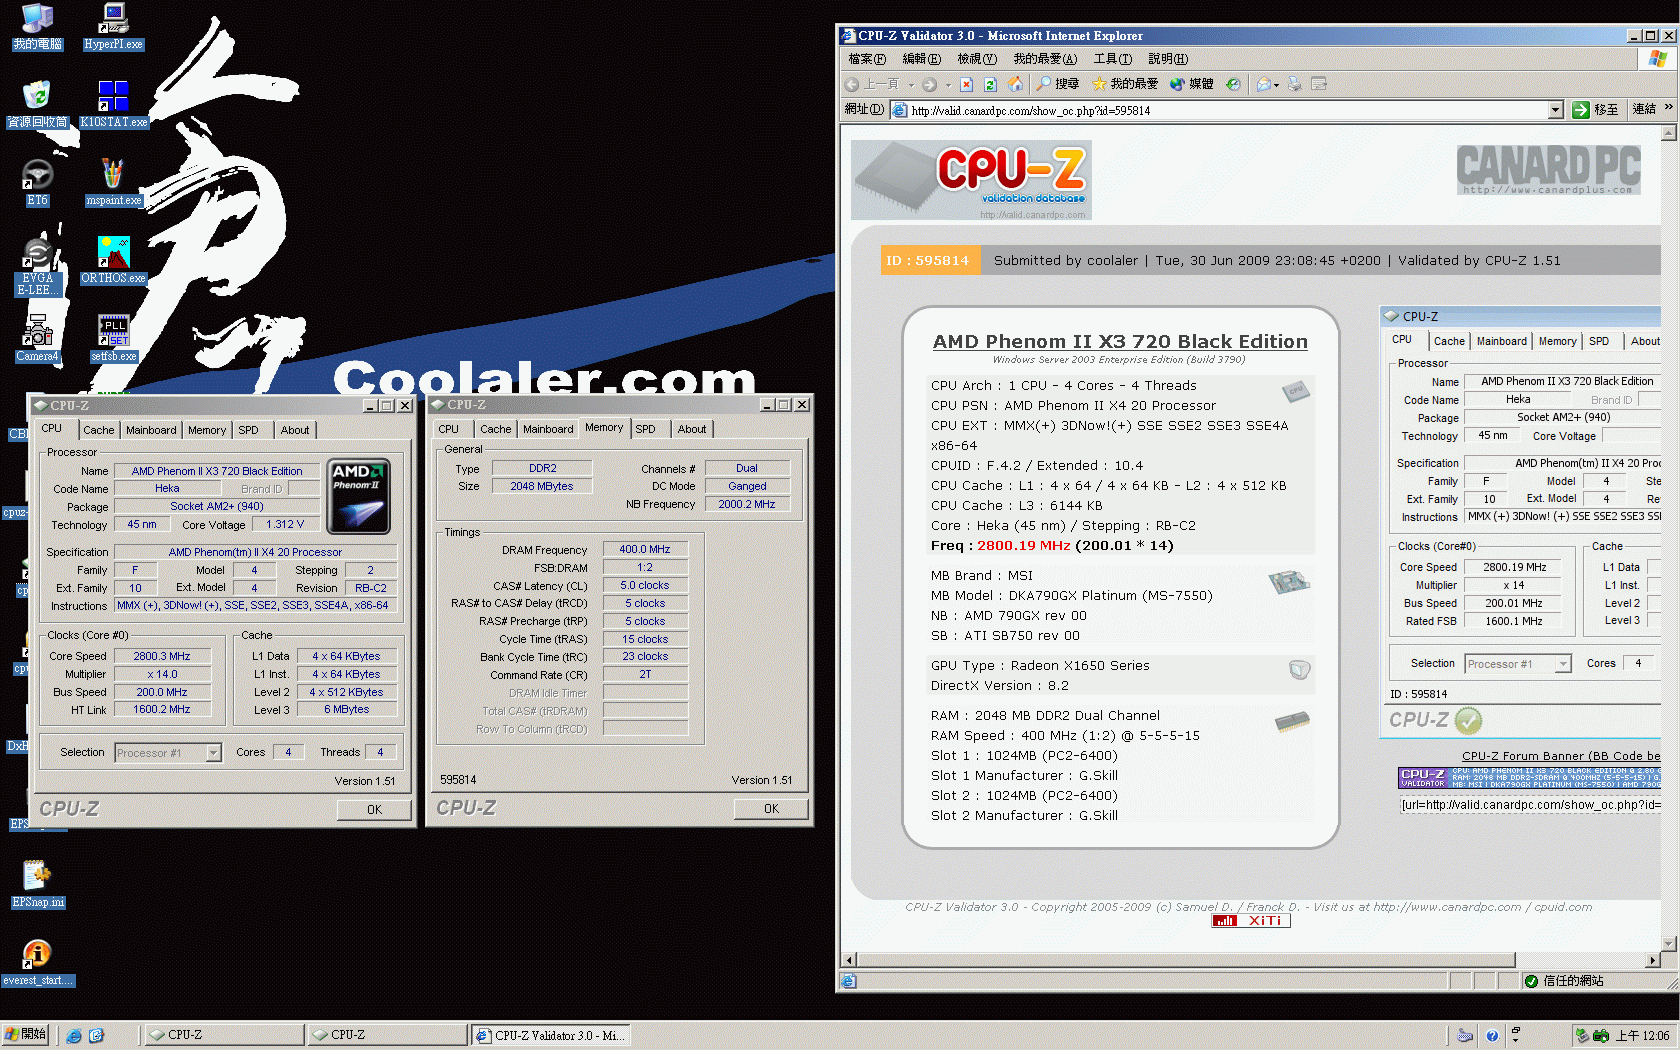Open the IE Media toolbar button
1680x1050 pixels.
click(1191, 84)
